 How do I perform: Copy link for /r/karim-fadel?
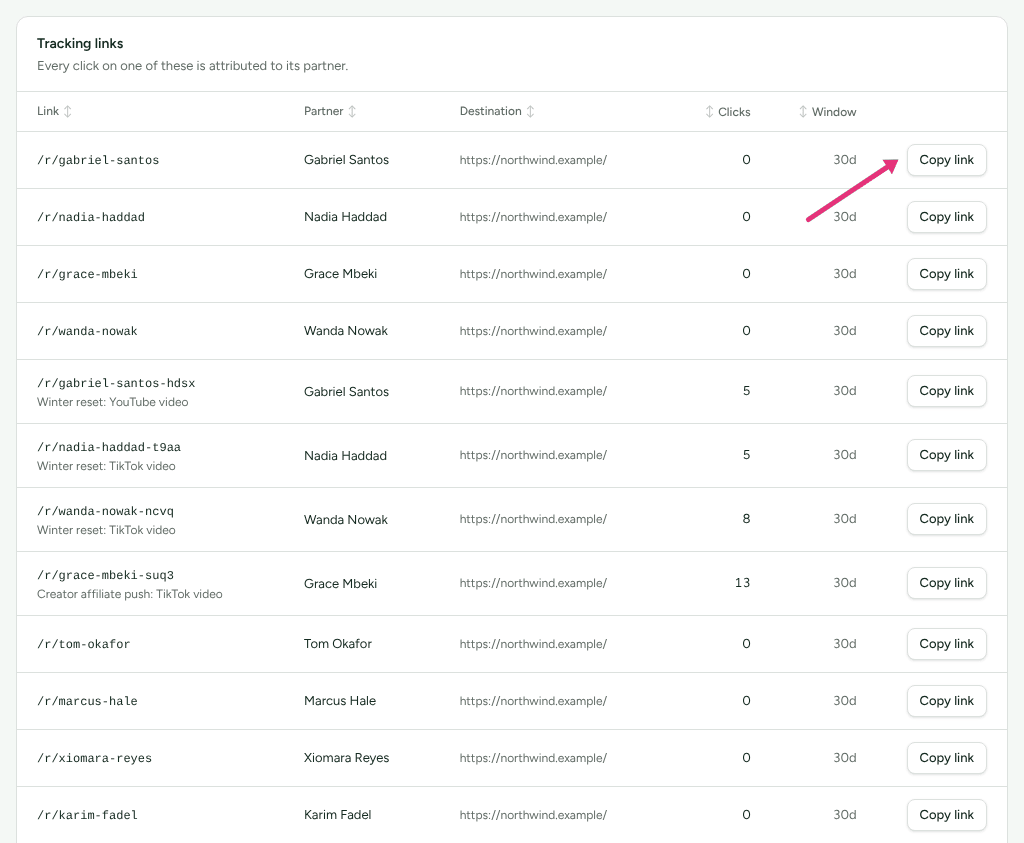(946, 815)
